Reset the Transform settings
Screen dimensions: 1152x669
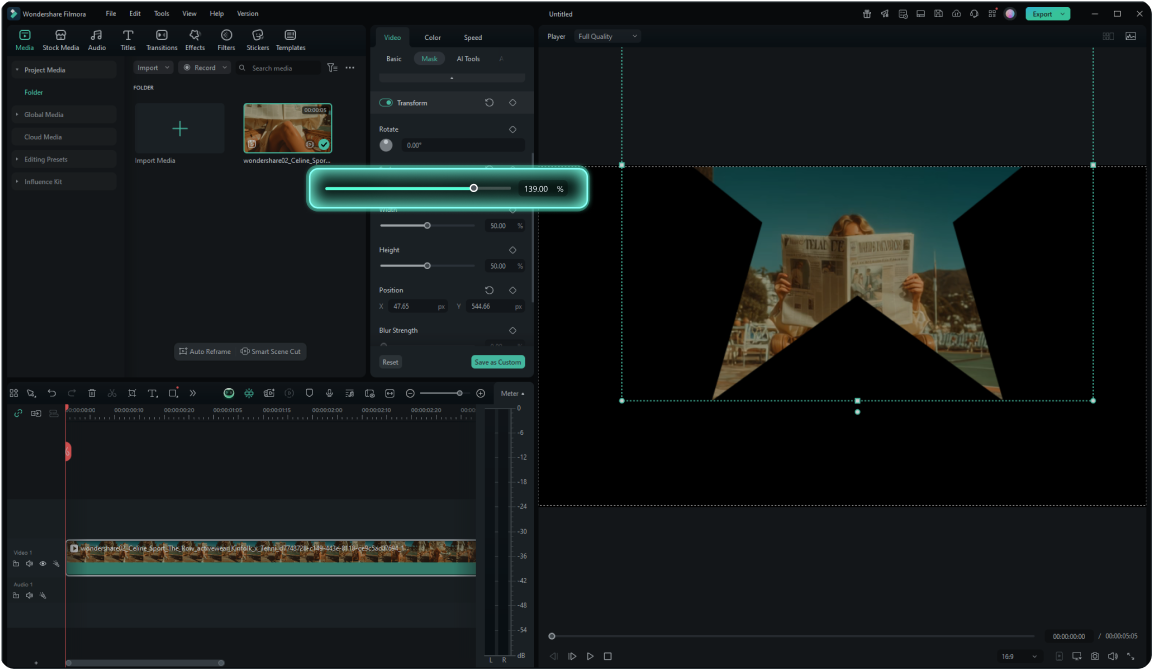click(x=489, y=103)
